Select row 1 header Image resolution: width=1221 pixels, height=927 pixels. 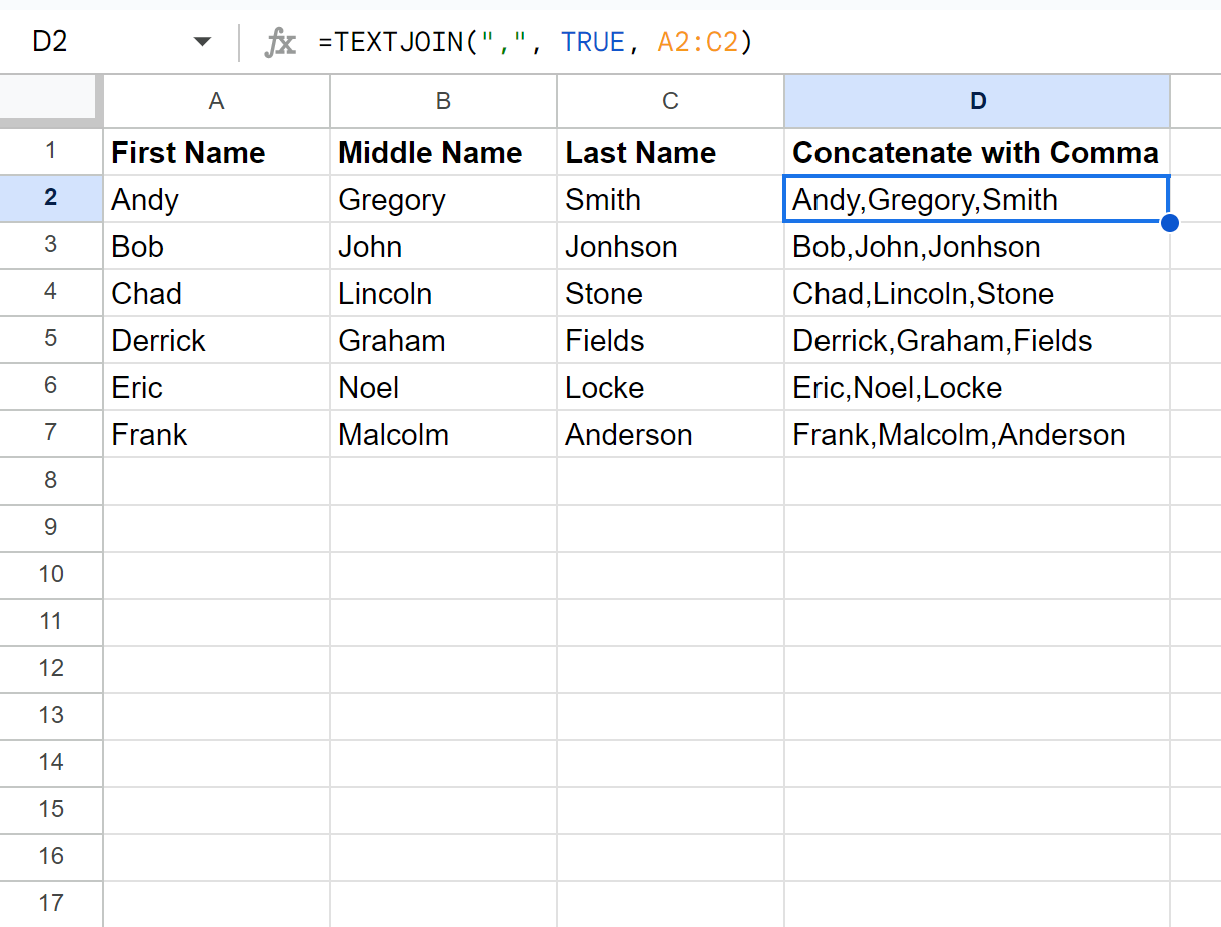tap(51, 152)
